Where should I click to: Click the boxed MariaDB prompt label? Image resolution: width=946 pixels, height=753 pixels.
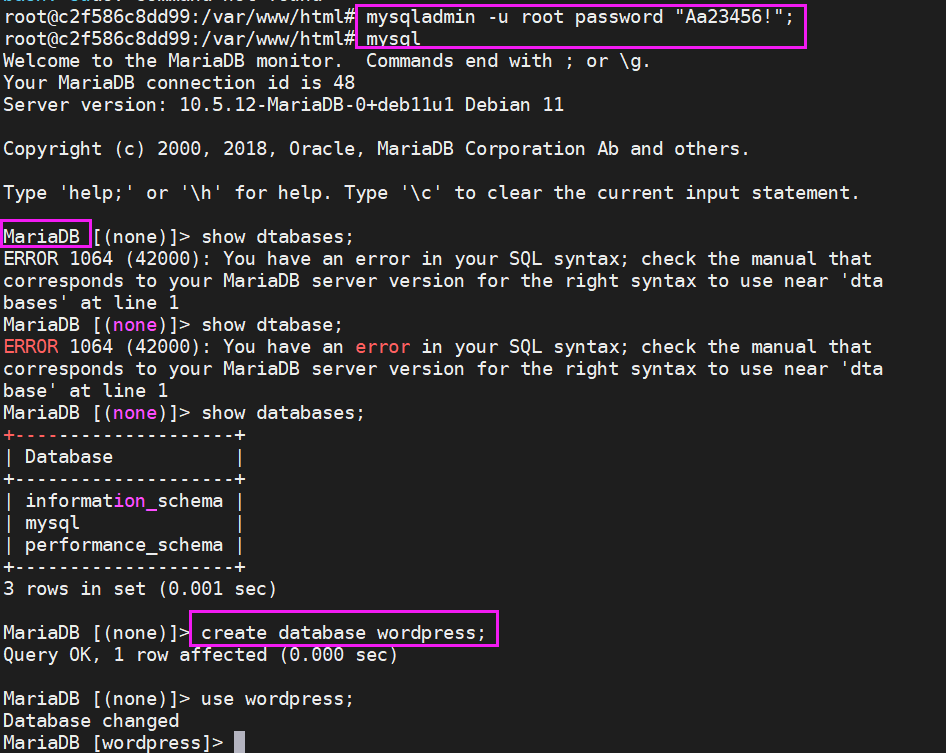[46, 237]
